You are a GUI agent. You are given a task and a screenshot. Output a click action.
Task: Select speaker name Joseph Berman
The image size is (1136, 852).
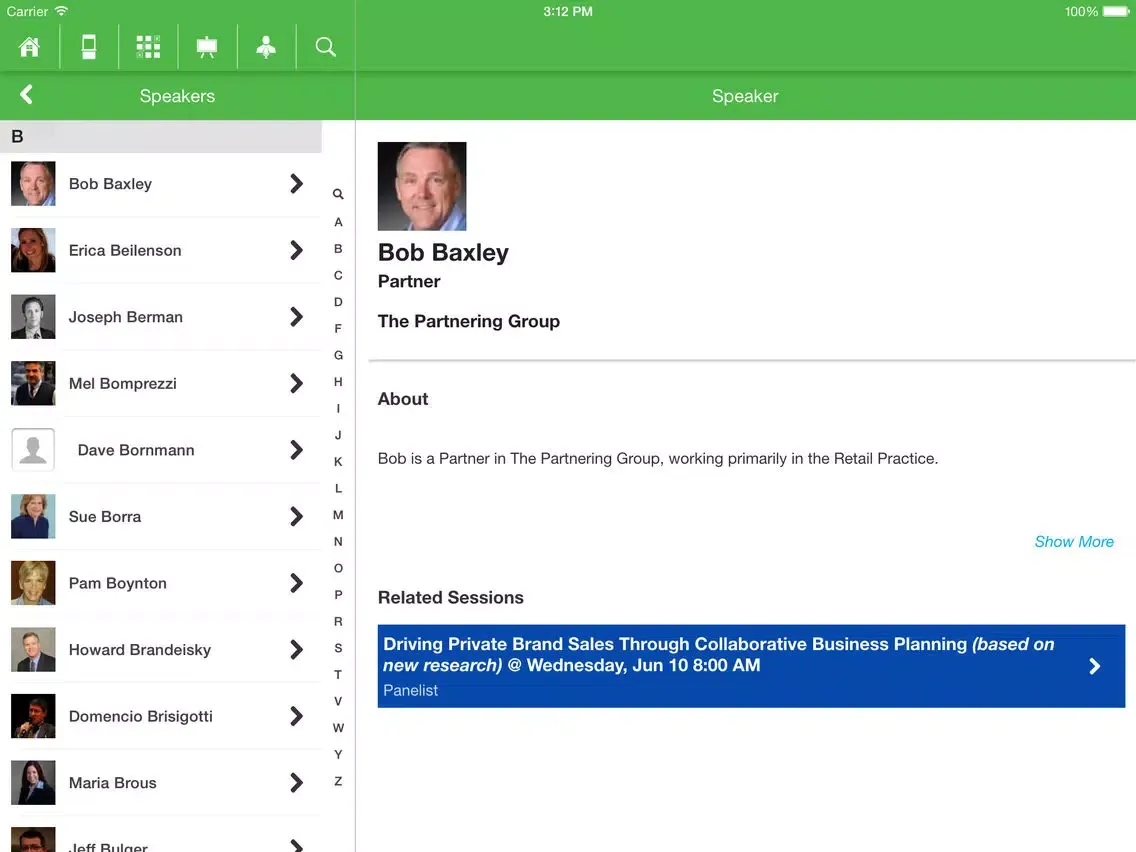click(126, 317)
